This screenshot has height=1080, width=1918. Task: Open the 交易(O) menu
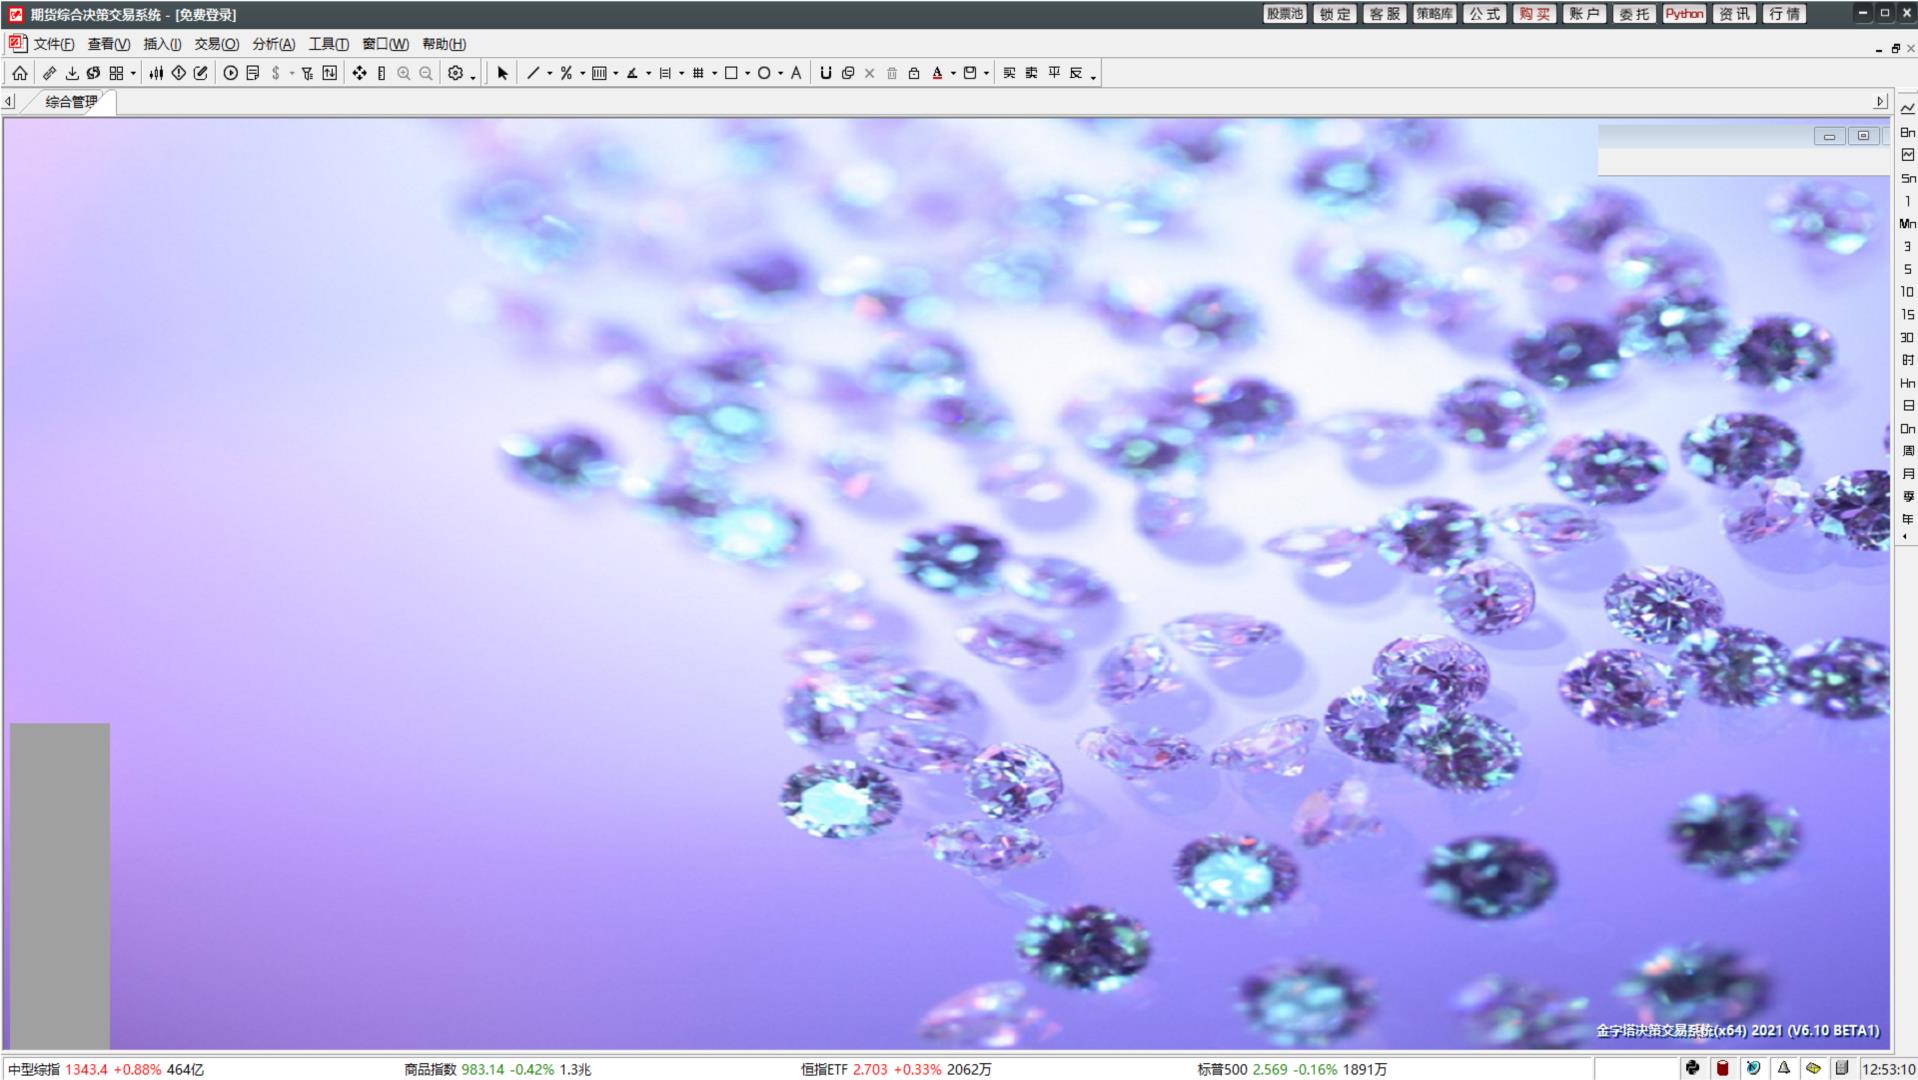point(216,44)
